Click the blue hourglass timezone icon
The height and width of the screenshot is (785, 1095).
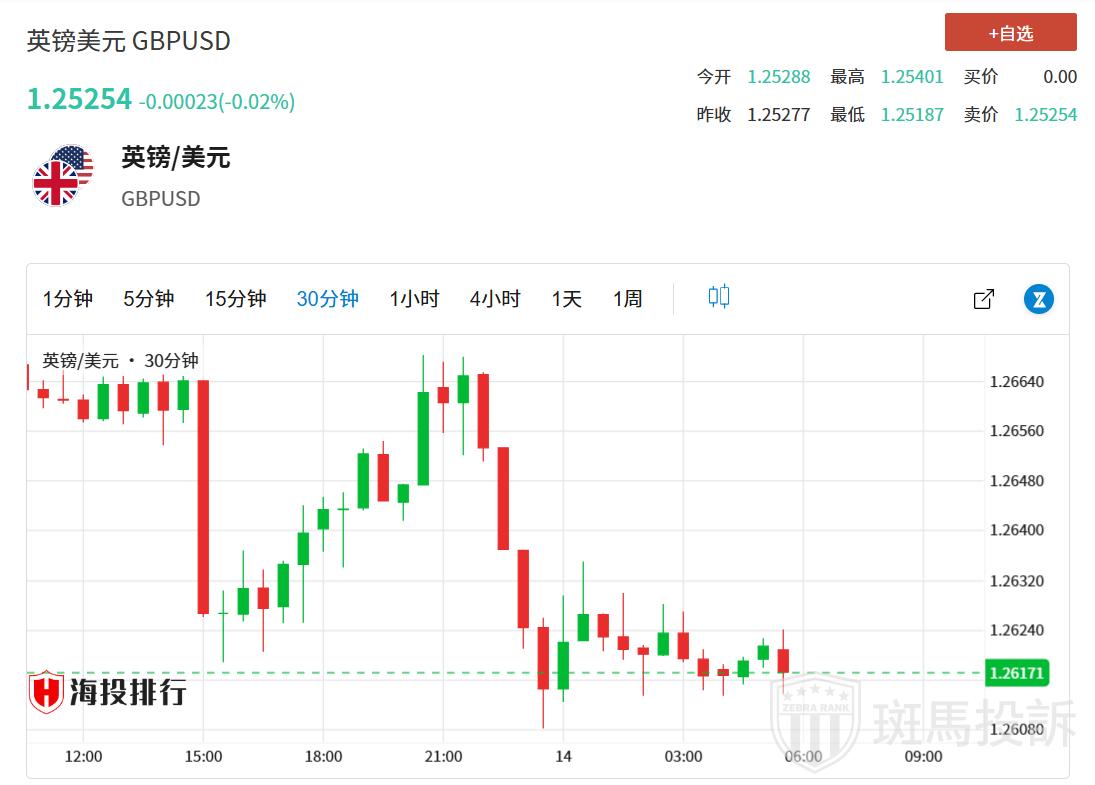[x=1038, y=299]
